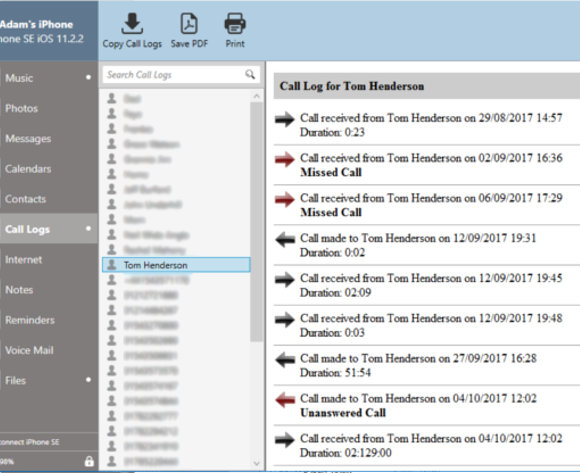This screenshot has height=473, width=580.
Task: Open the Voice Mail section
Action: coord(49,350)
